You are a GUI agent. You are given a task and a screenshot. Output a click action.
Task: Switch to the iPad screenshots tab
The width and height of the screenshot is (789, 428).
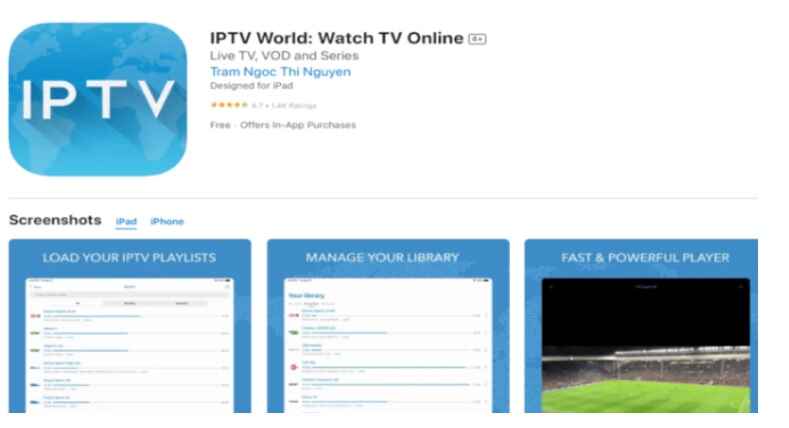126,221
